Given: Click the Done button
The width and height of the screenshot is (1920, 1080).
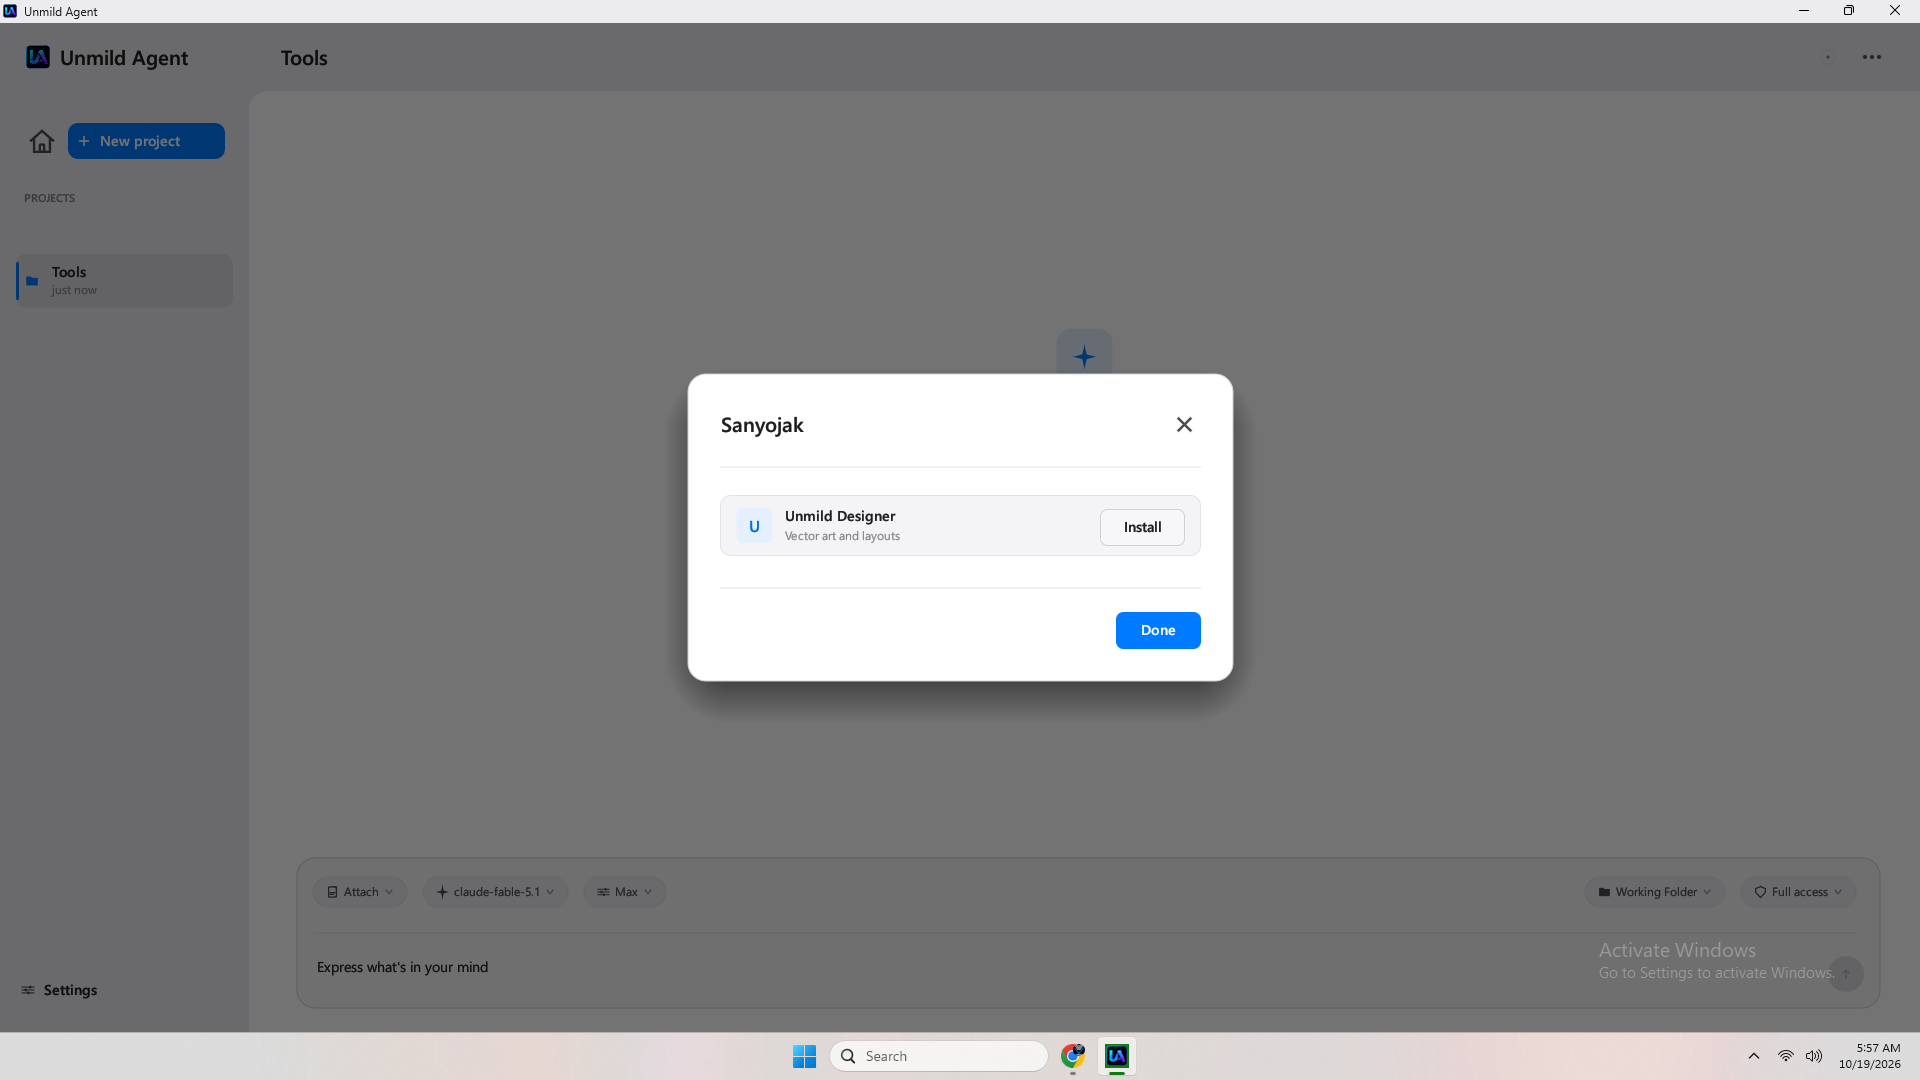Looking at the screenshot, I should pos(1158,630).
